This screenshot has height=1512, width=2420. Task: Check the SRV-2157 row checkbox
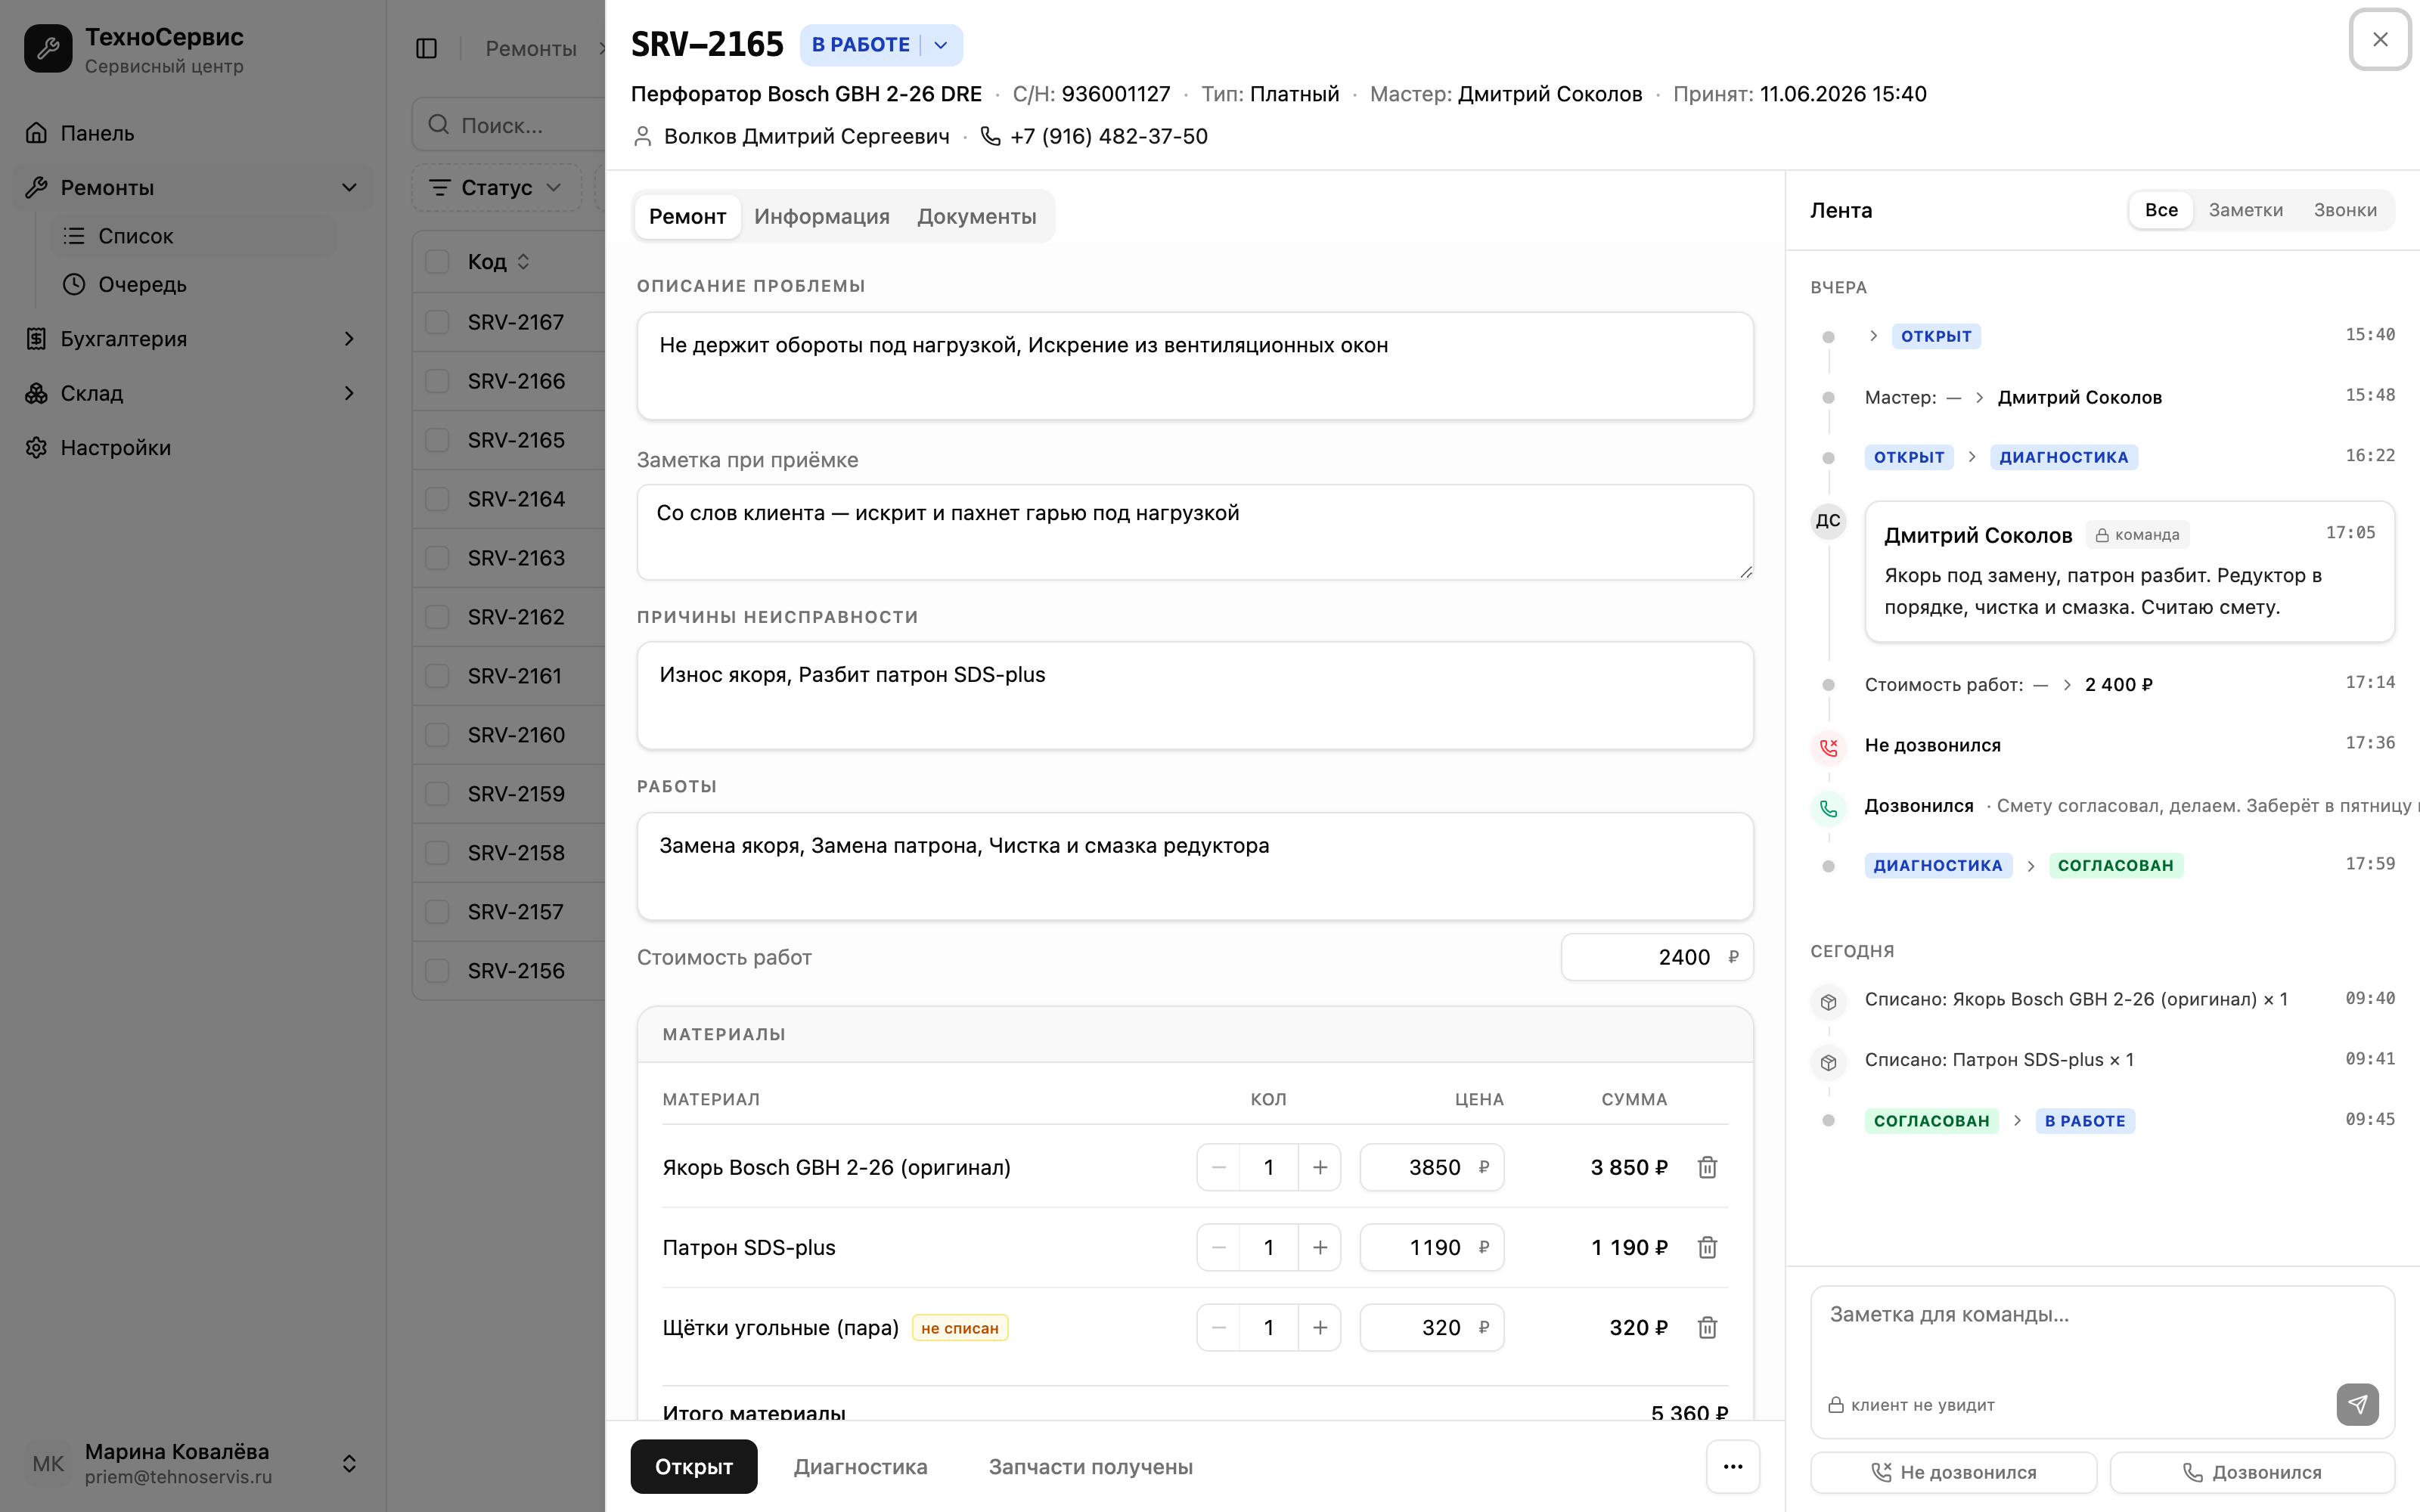[x=437, y=912]
